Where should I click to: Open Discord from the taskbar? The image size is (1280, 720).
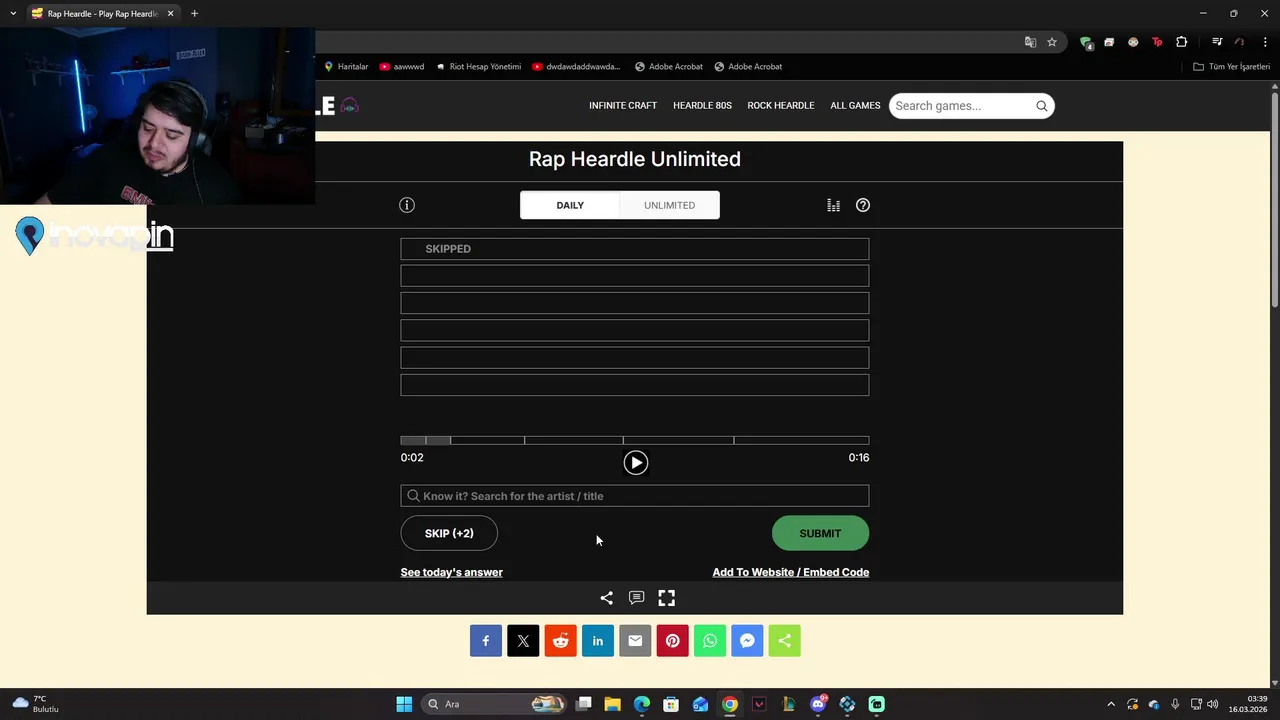pyautogui.click(x=818, y=704)
